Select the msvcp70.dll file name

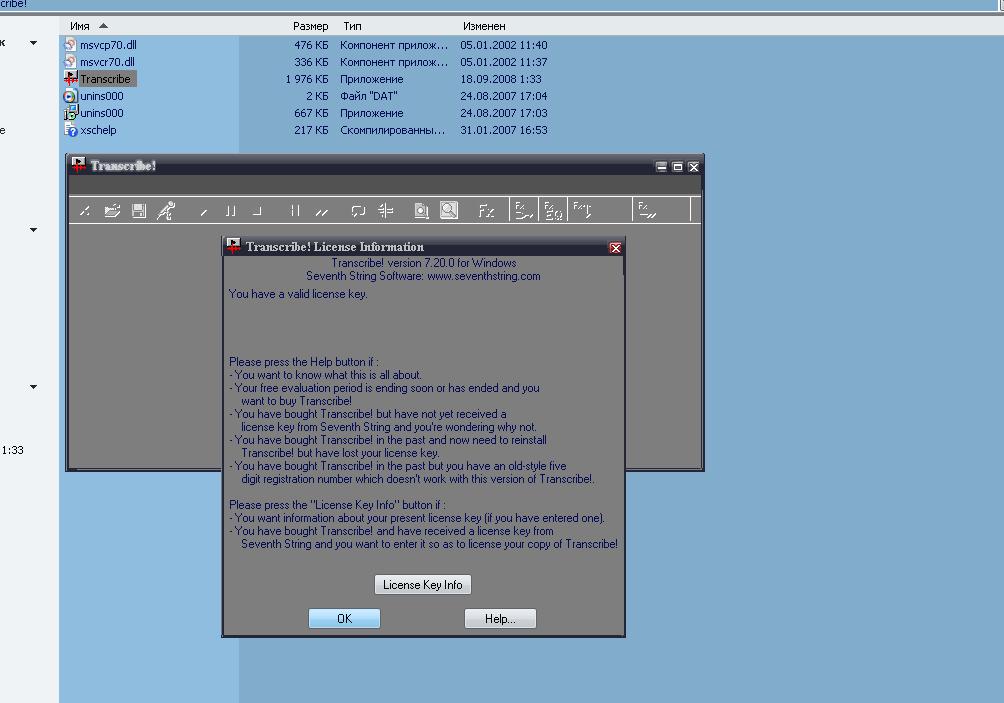tap(108, 45)
